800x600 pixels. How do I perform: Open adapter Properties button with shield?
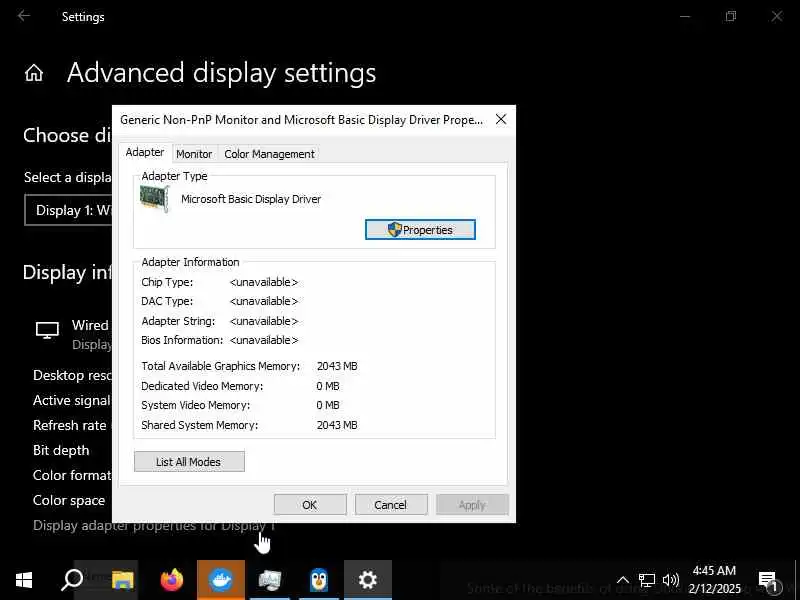click(420, 230)
